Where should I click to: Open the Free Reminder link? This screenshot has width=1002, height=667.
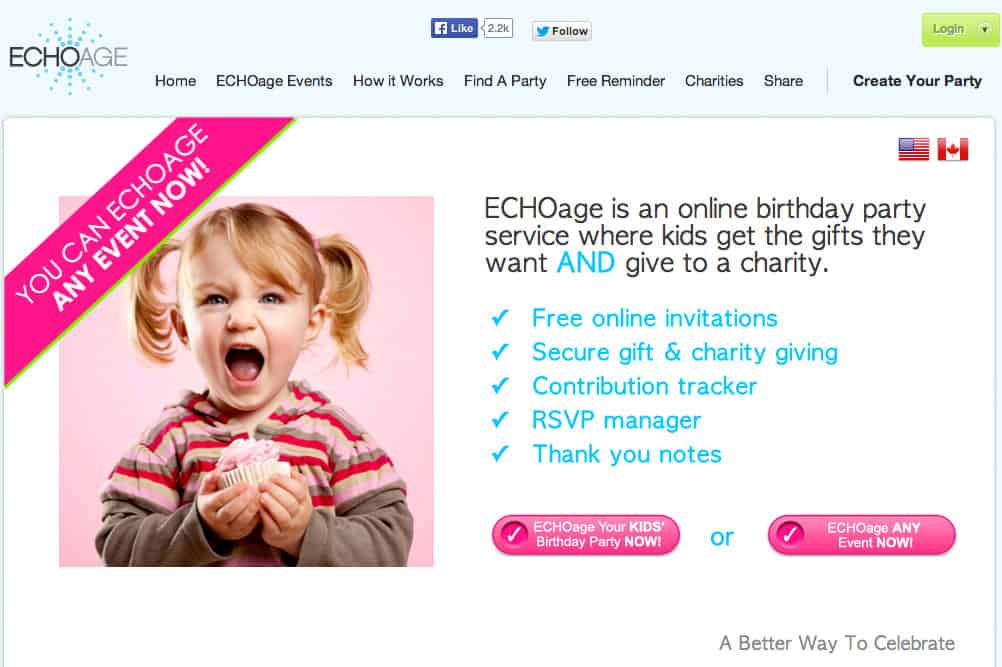click(616, 81)
